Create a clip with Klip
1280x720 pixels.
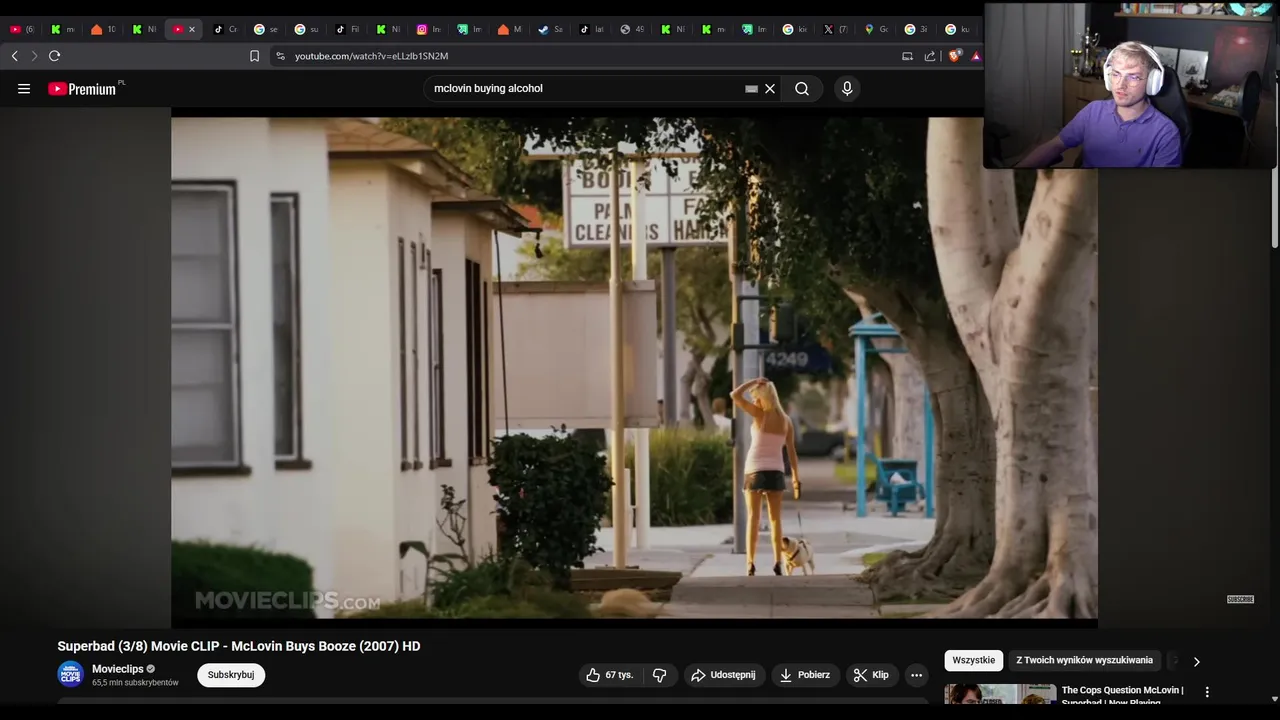coord(871,675)
